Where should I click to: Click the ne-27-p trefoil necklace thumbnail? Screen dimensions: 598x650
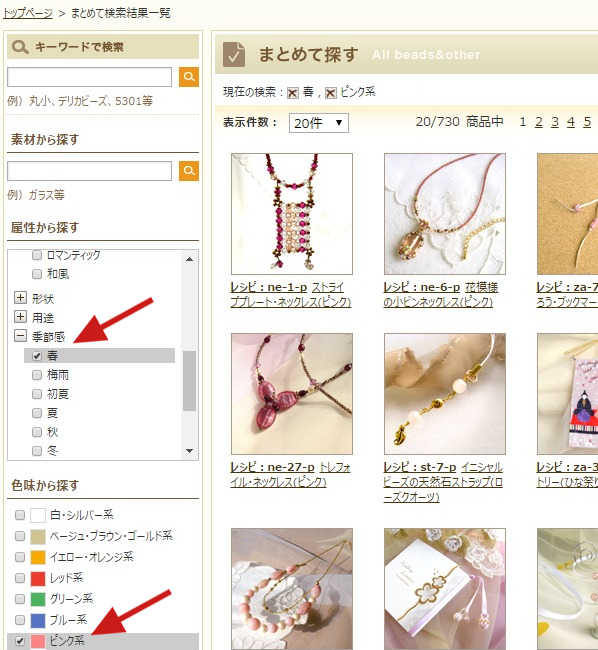[292, 394]
